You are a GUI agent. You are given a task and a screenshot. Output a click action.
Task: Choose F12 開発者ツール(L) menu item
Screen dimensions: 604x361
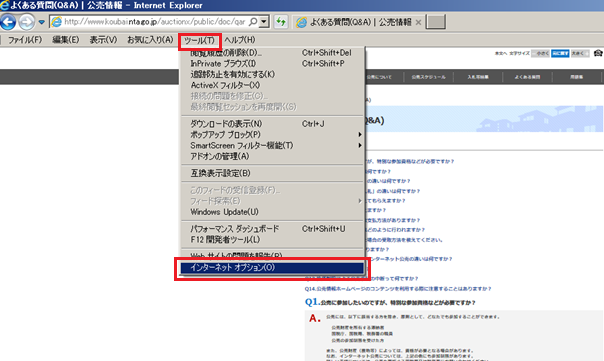(272, 240)
